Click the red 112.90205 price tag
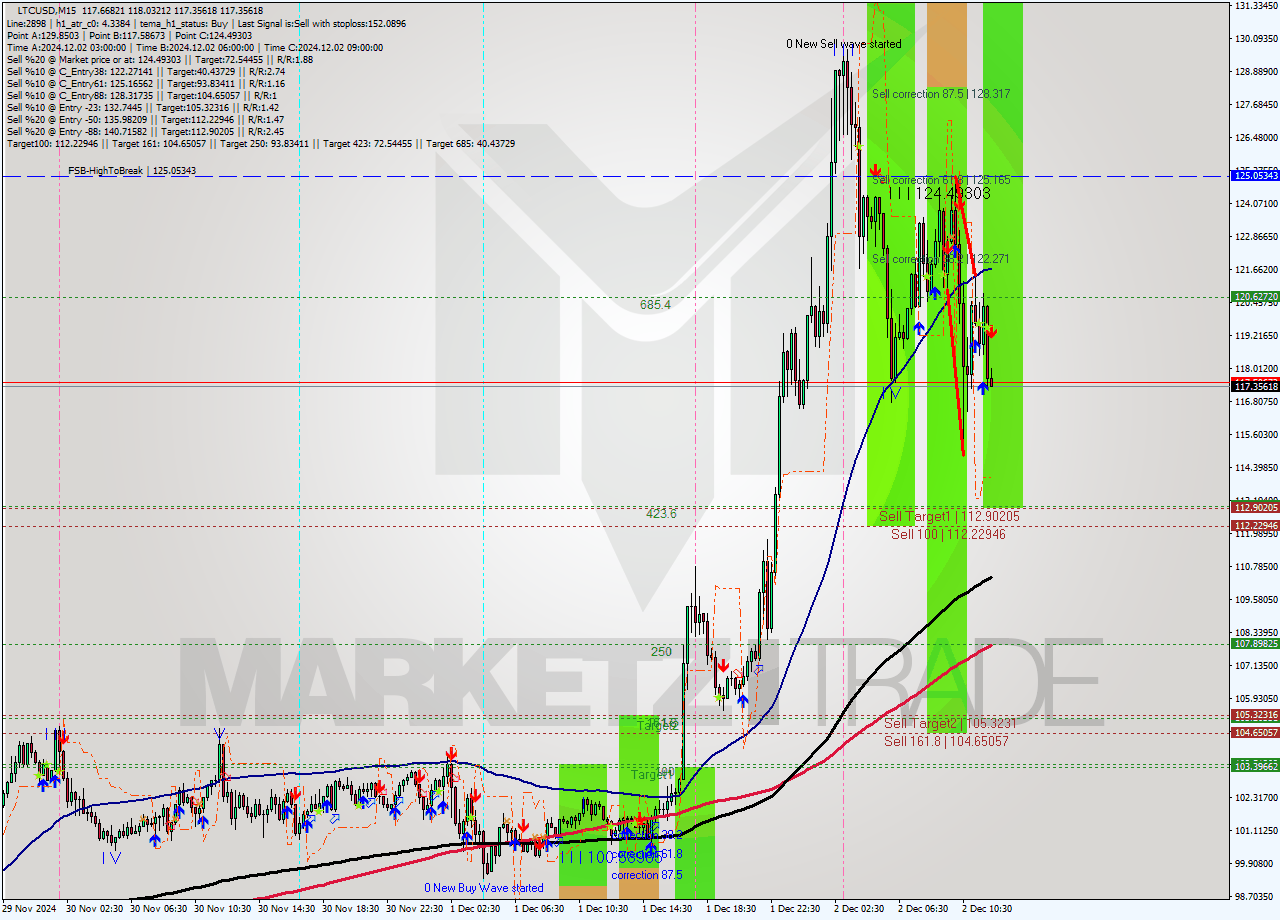1280x920 pixels. (x=1255, y=507)
